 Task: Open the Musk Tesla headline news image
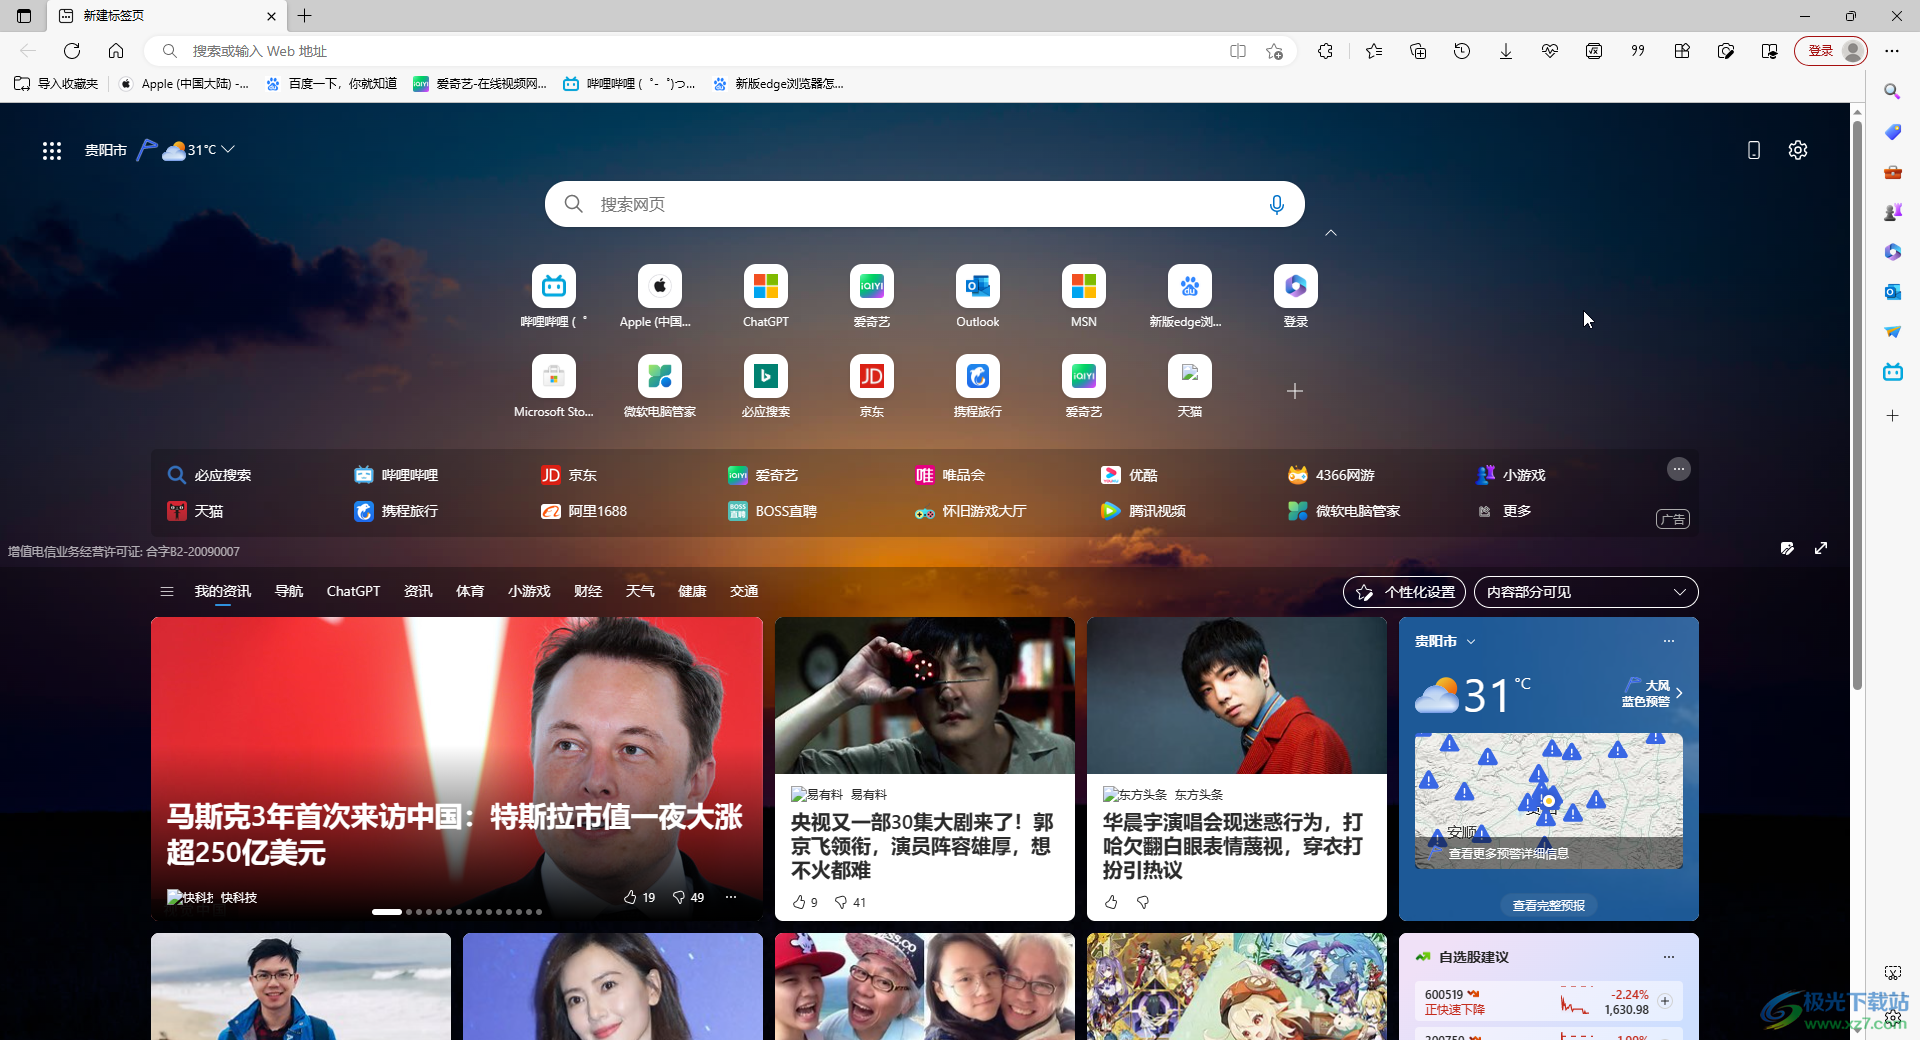457,768
